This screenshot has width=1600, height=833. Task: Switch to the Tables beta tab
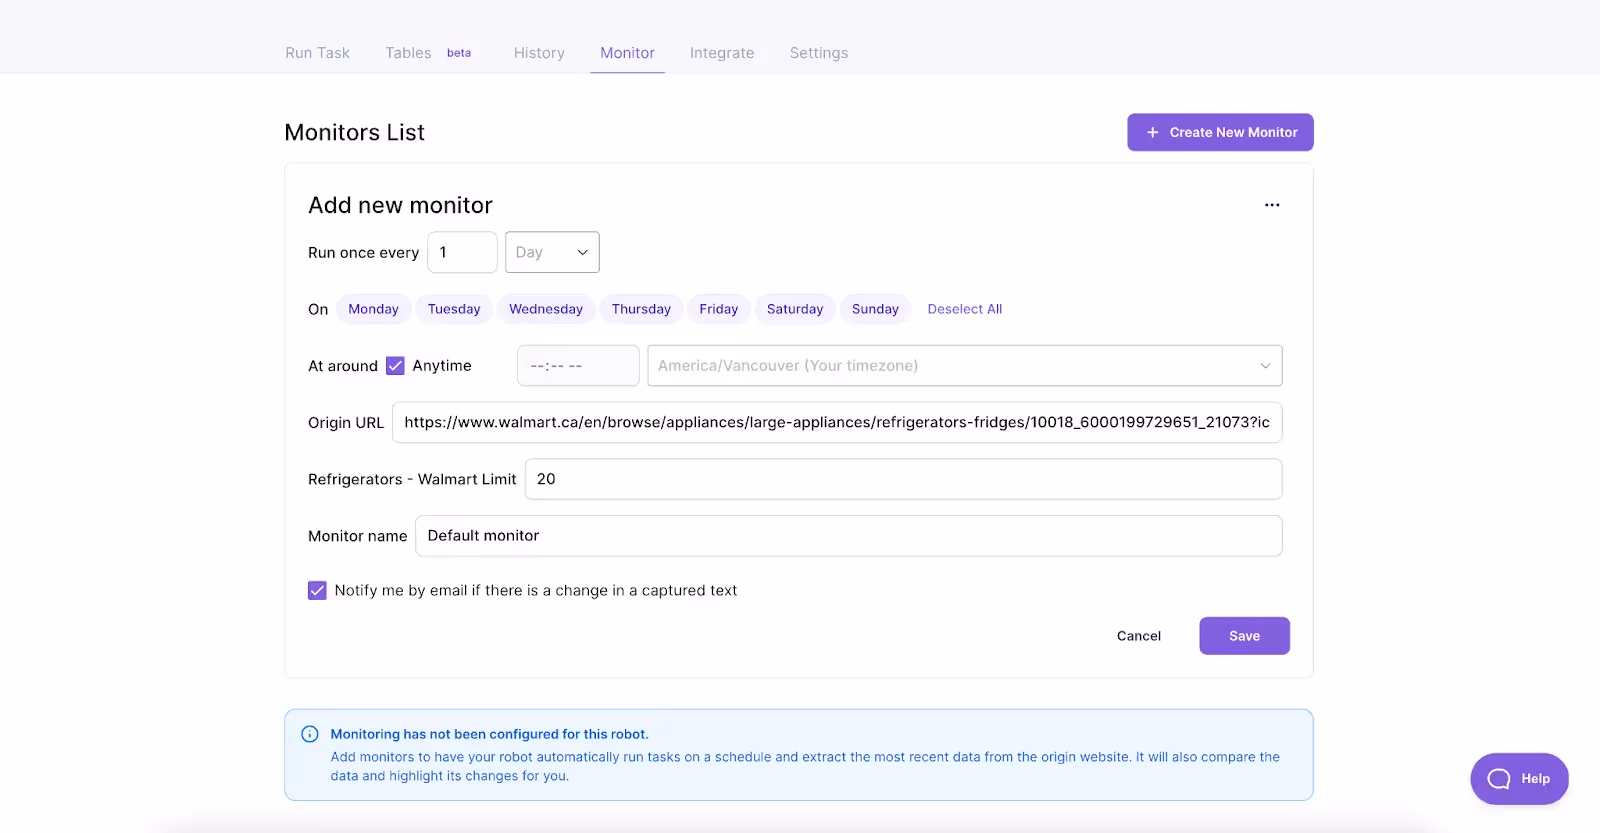tap(428, 53)
